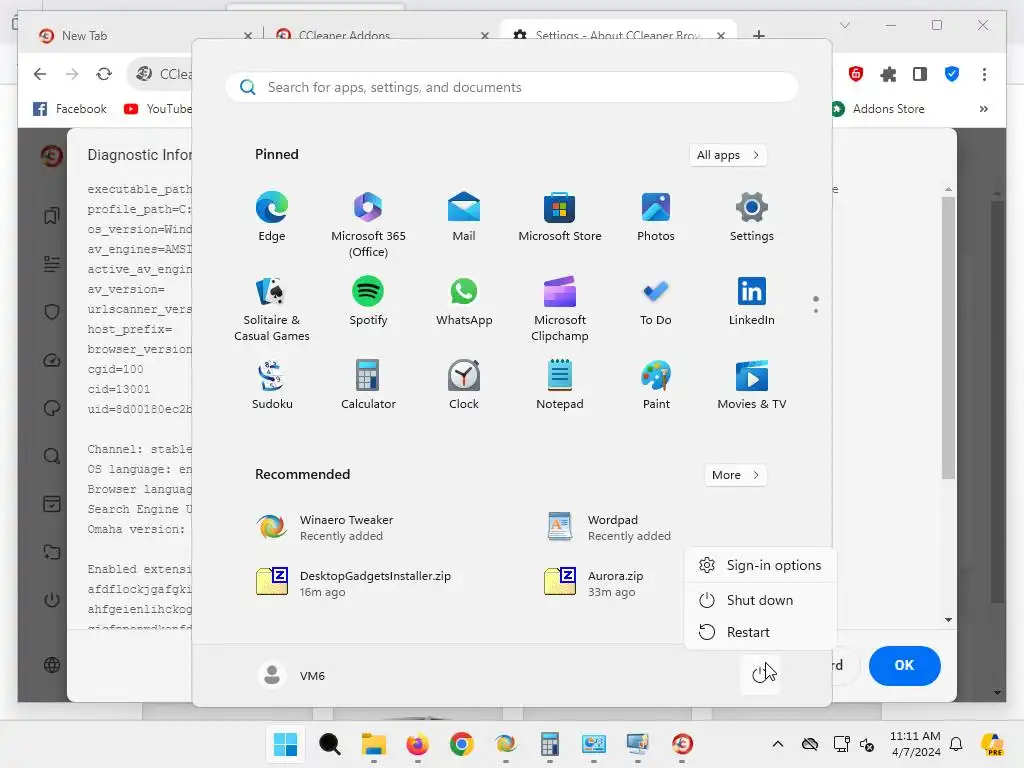
Task: Open File Explorer from the taskbar
Action: tap(374, 744)
